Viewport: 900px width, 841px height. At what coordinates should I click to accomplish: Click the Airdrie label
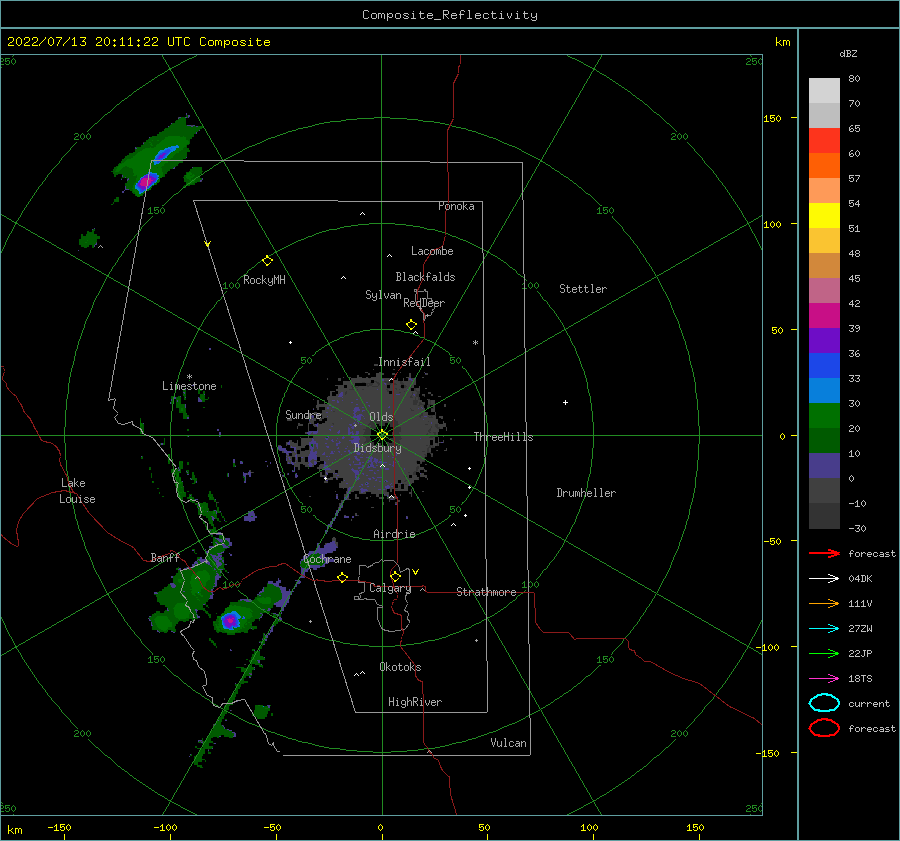coord(394,534)
